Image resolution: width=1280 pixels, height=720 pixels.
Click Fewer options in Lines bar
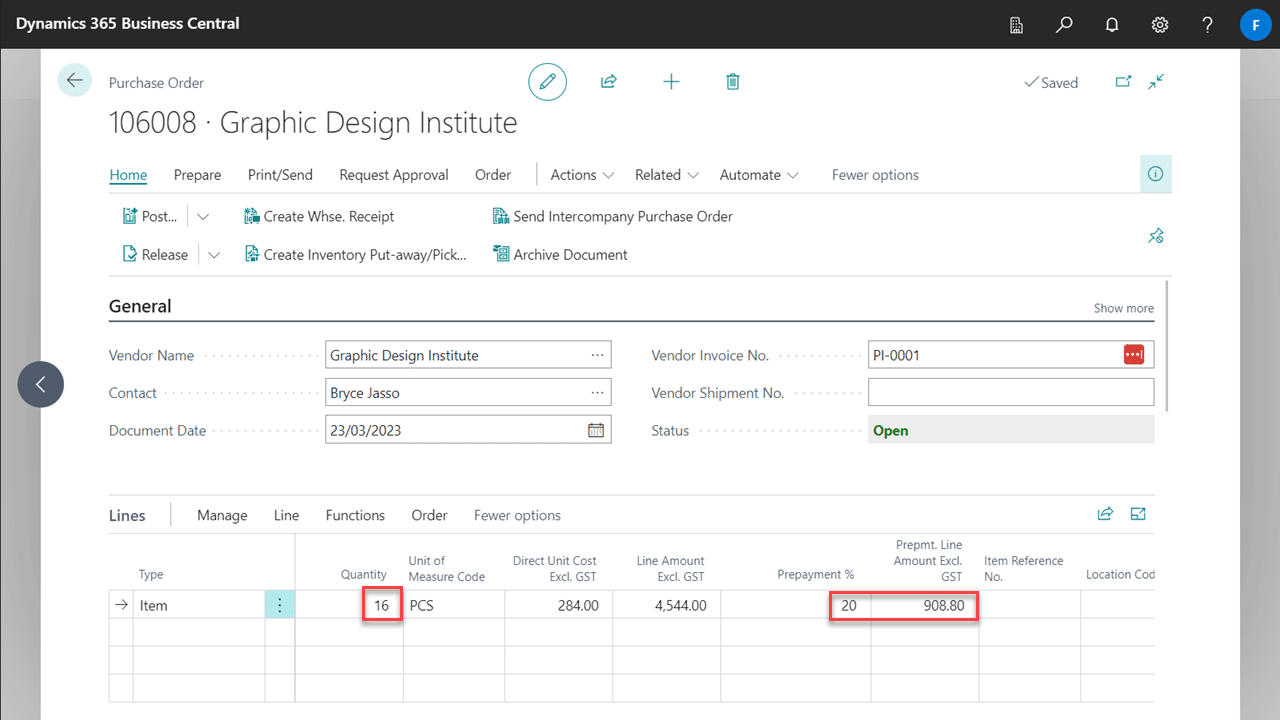click(517, 515)
